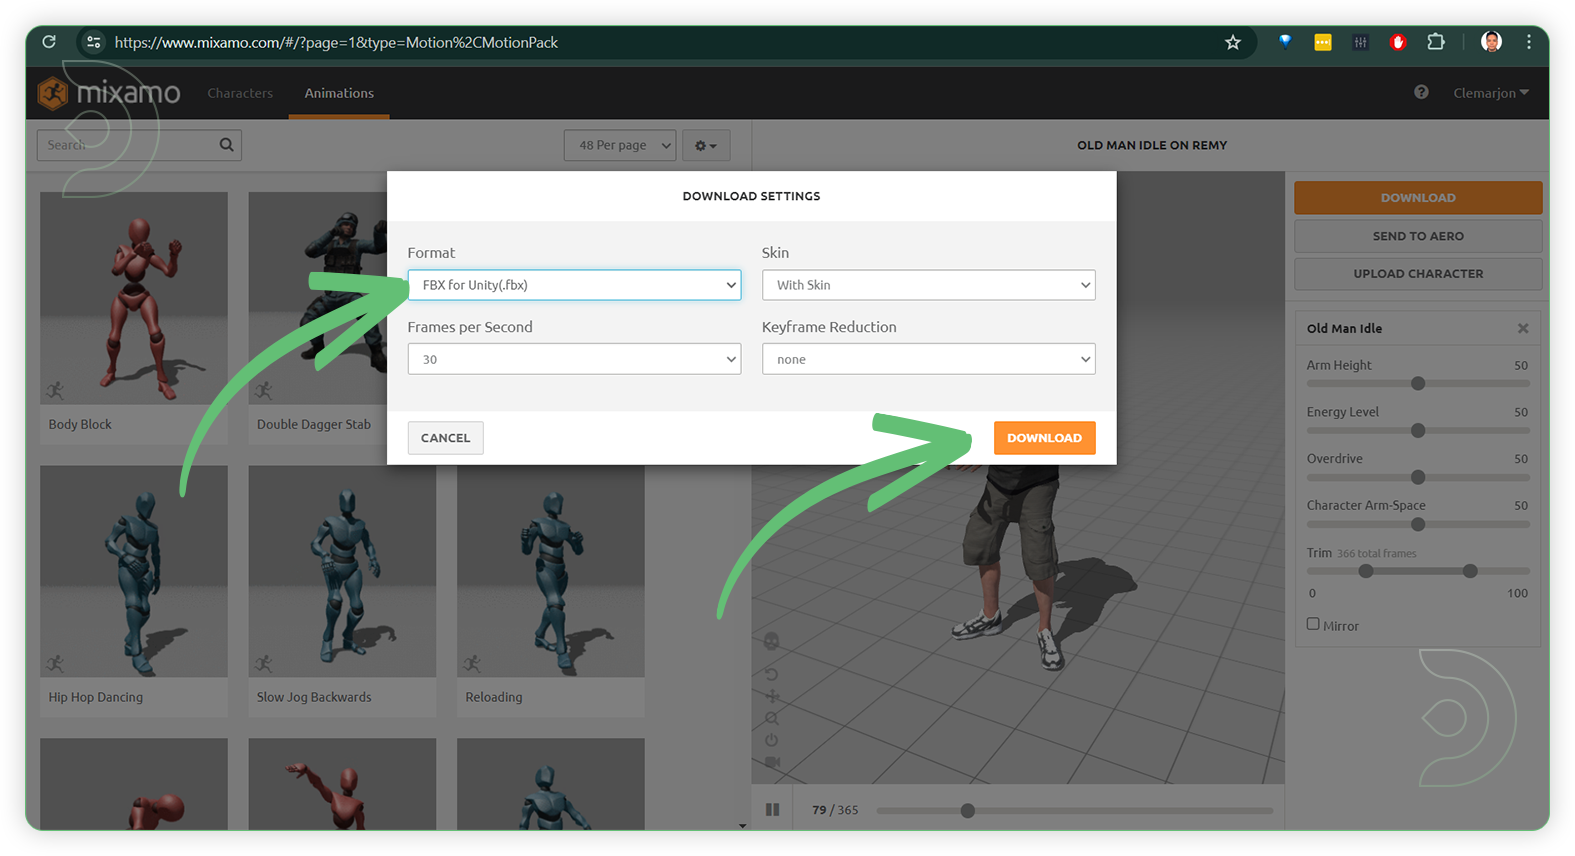
Task: Click the animation search field
Action: click(x=139, y=145)
